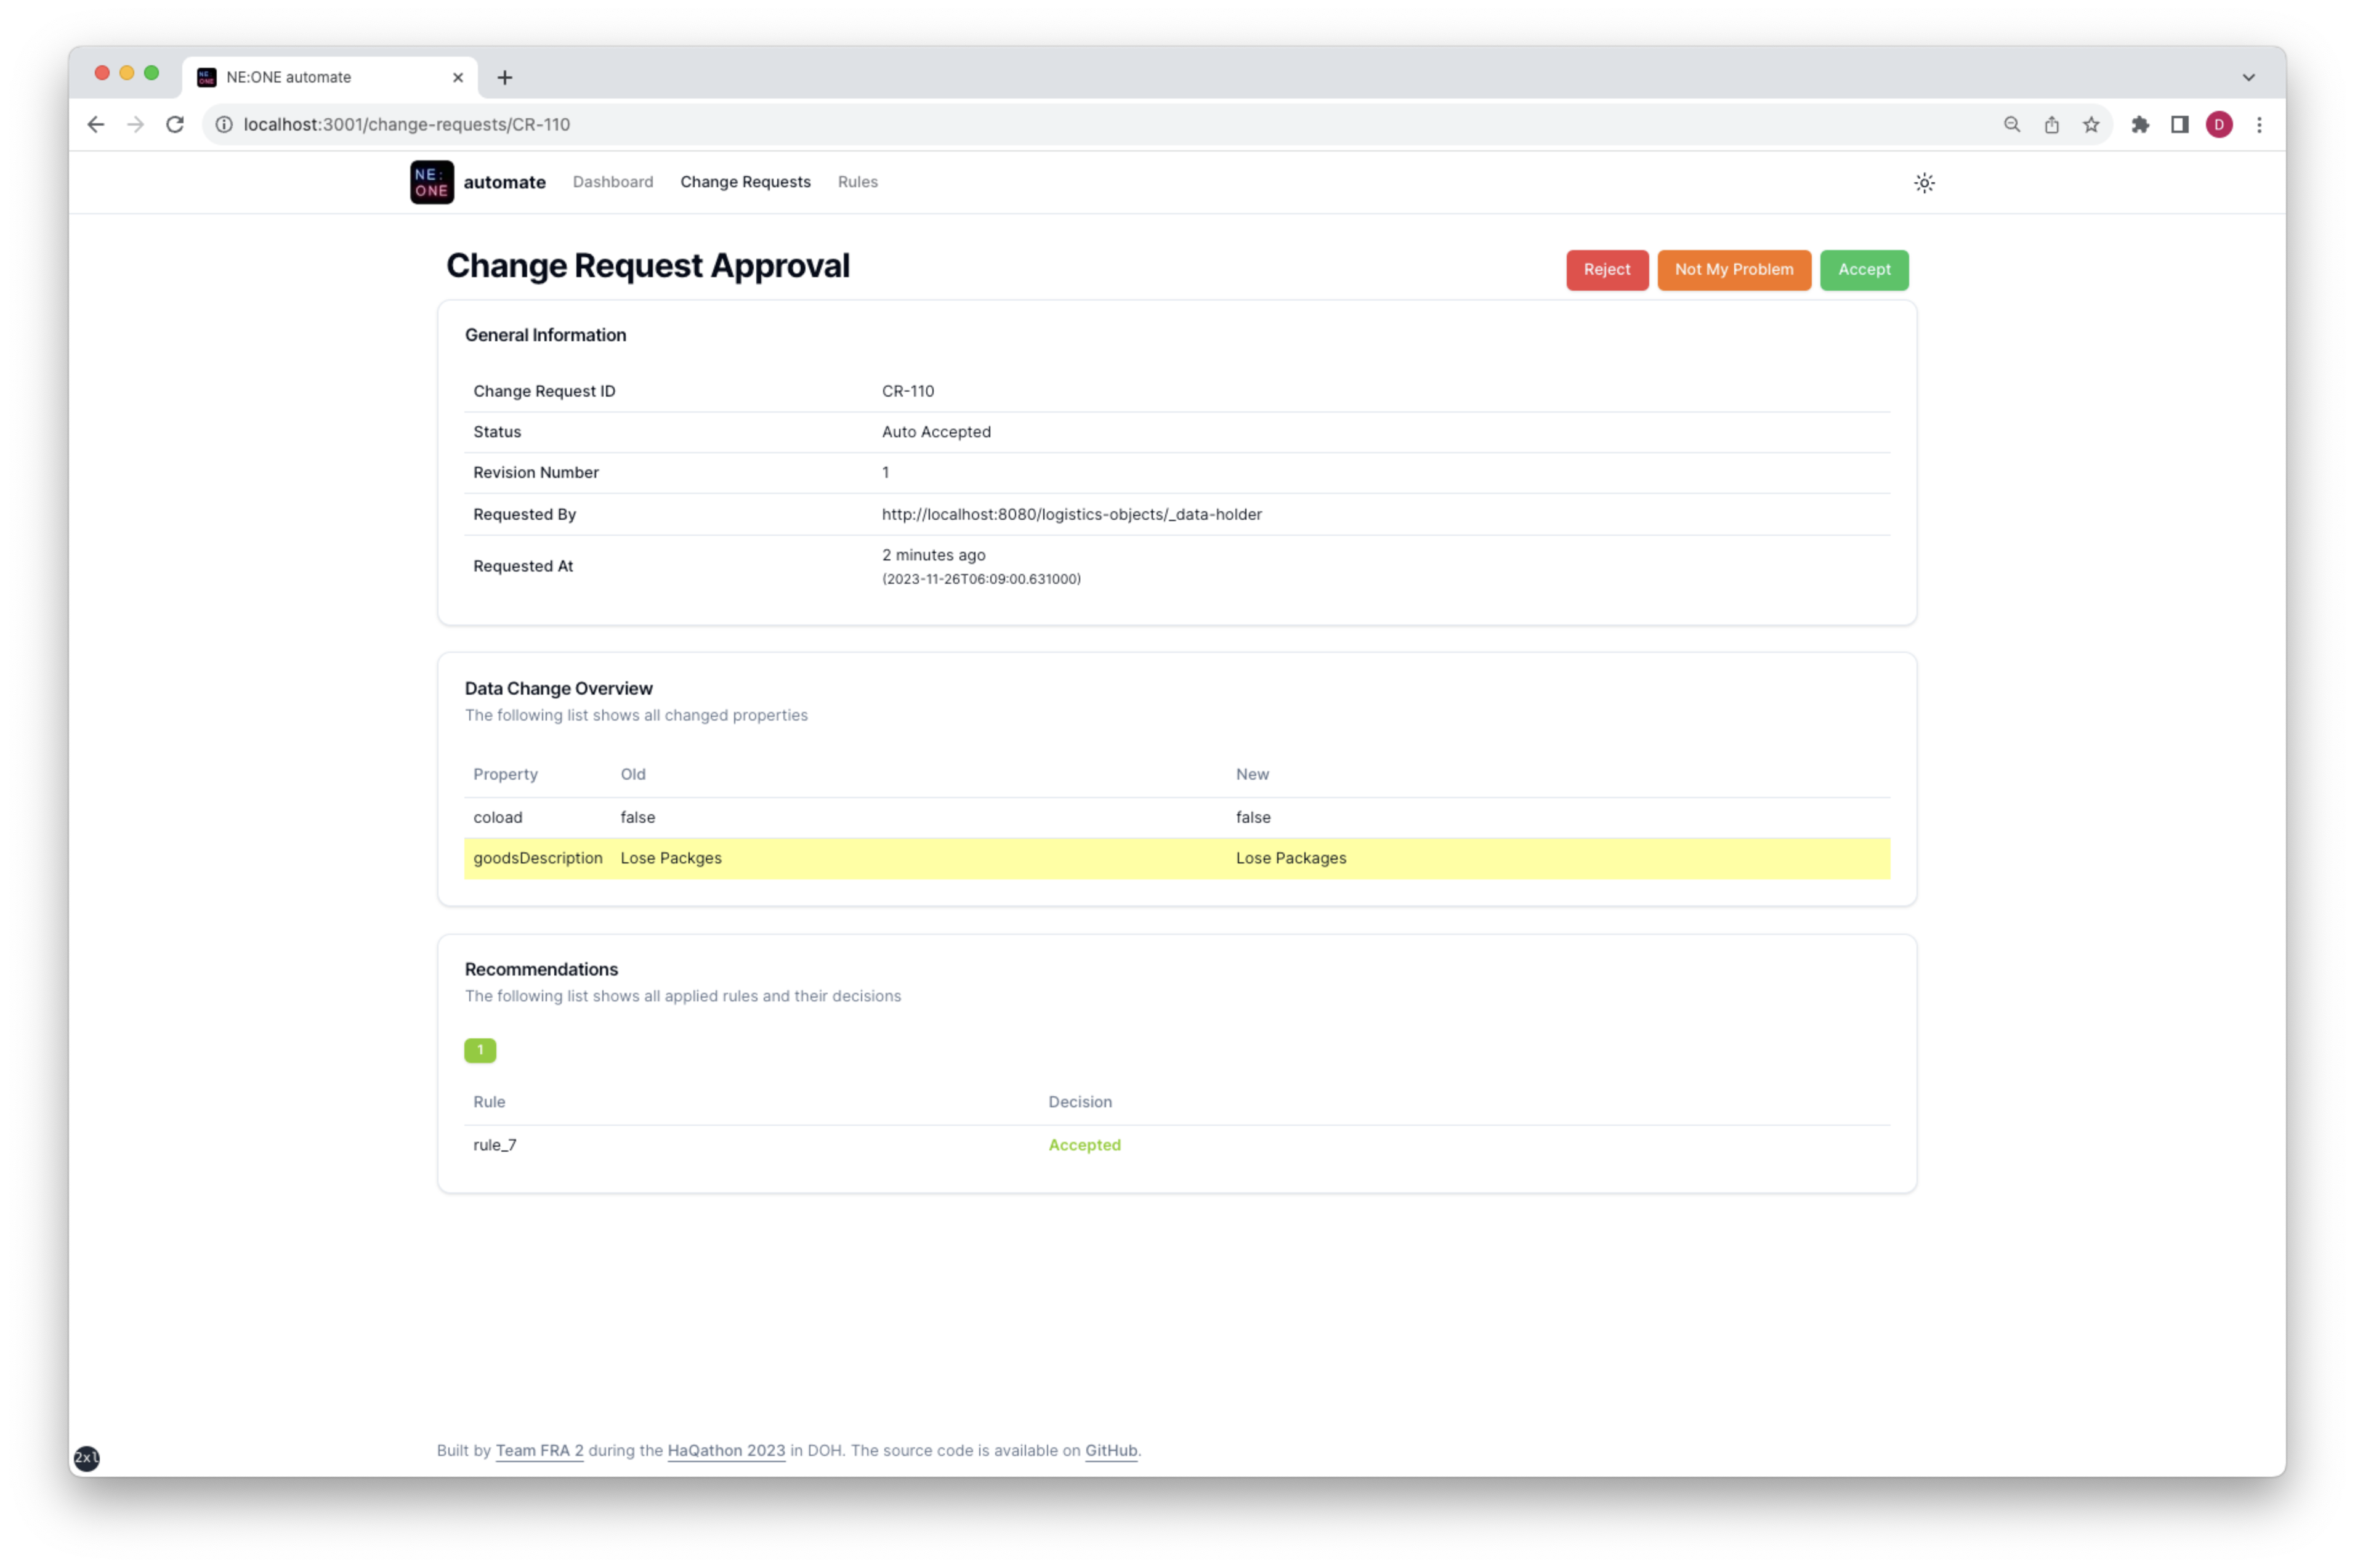Expand the tab search chevron
This screenshot has height=1568, width=2355.
(2248, 77)
